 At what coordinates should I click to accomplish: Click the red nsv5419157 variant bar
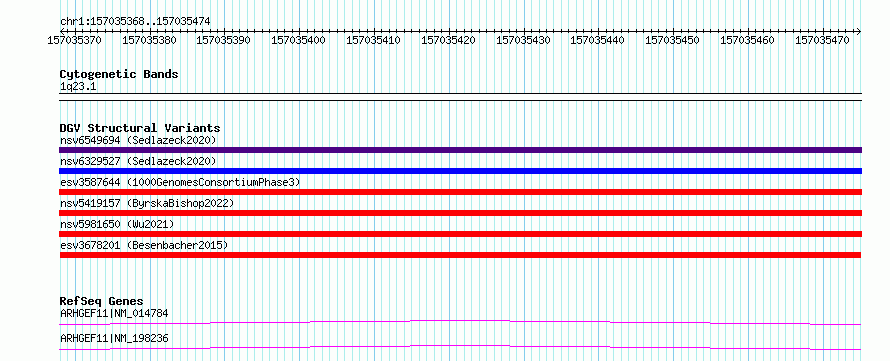[x=460, y=213]
